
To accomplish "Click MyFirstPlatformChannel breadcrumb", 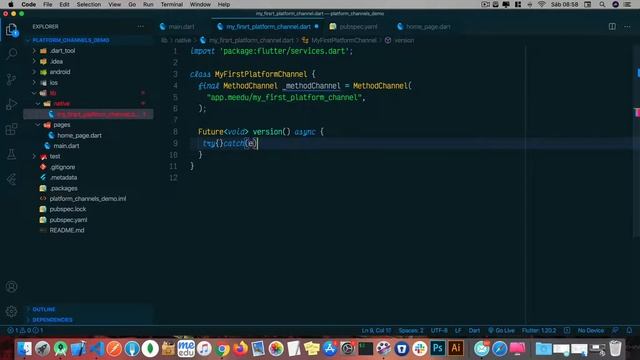I will click(344, 40).
